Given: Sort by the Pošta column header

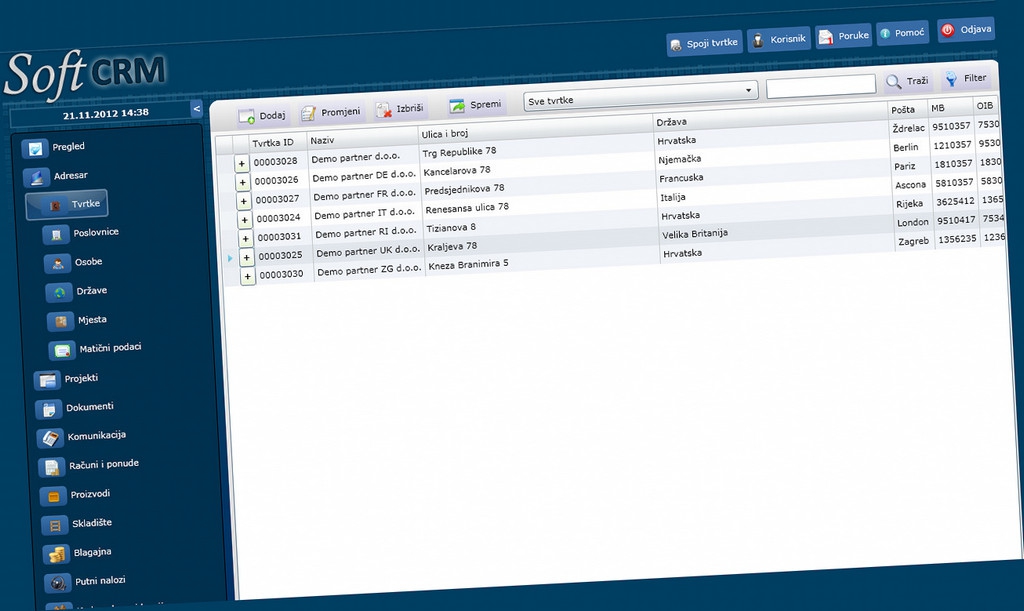Looking at the screenshot, I should [x=907, y=110].
